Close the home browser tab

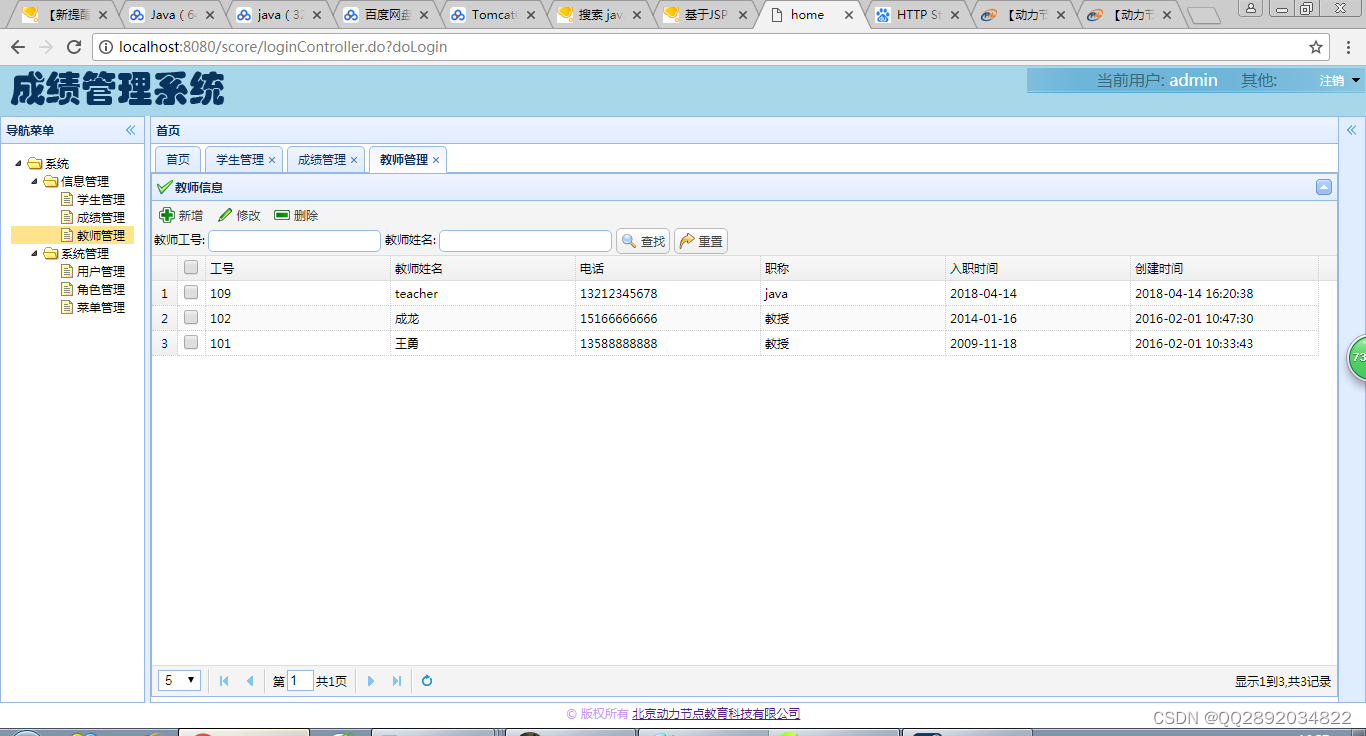(849, 15)
